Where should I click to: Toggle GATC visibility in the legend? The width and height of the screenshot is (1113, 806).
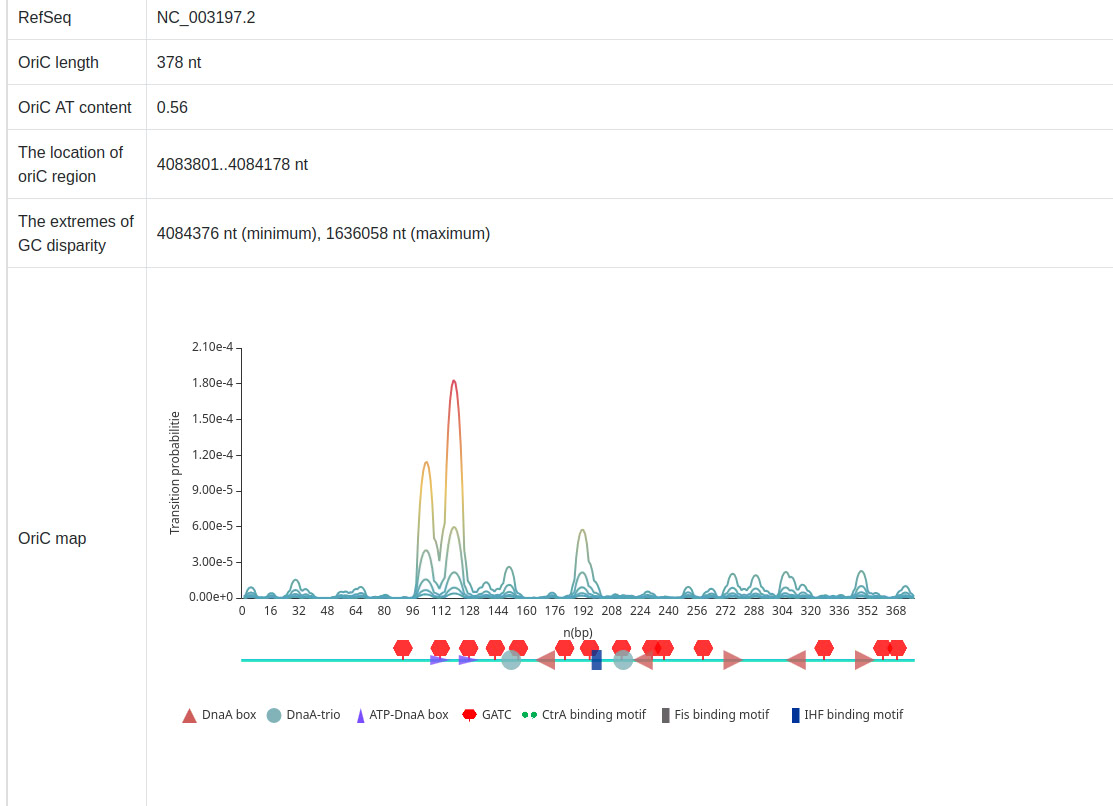pos(486,715)
